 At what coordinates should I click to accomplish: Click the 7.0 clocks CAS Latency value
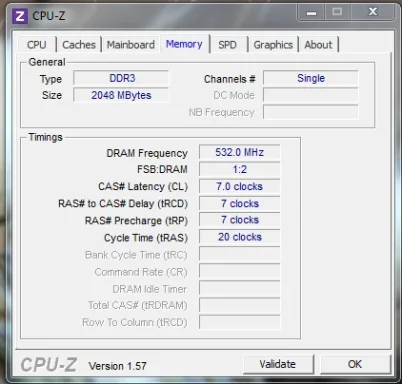pos(239,186)
